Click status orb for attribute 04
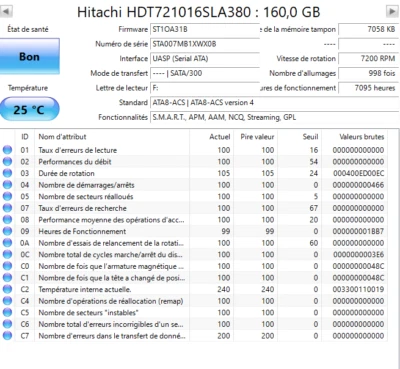 [x=7, y=185]
